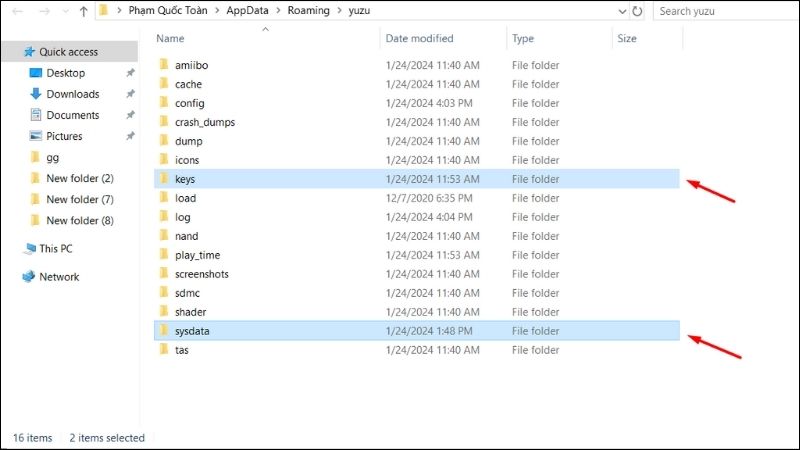Click the Refresh icon beside address bar
The height and width of the screenshot is (450, 800).
(x=637, y=11)
